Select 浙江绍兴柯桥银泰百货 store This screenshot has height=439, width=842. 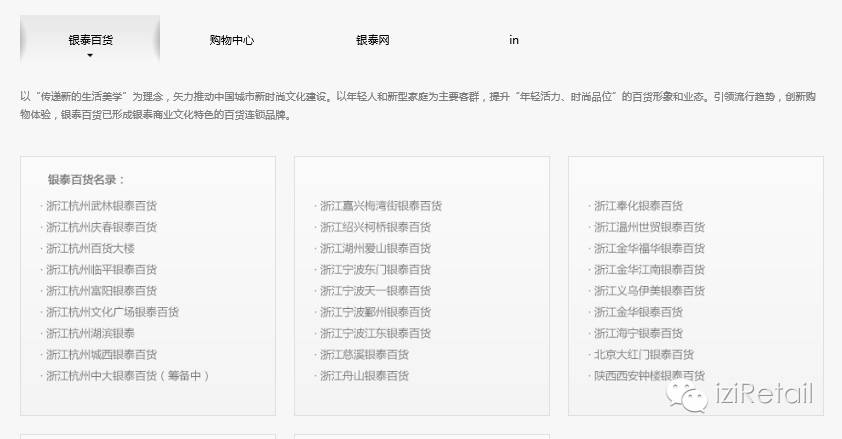[375, 227]
